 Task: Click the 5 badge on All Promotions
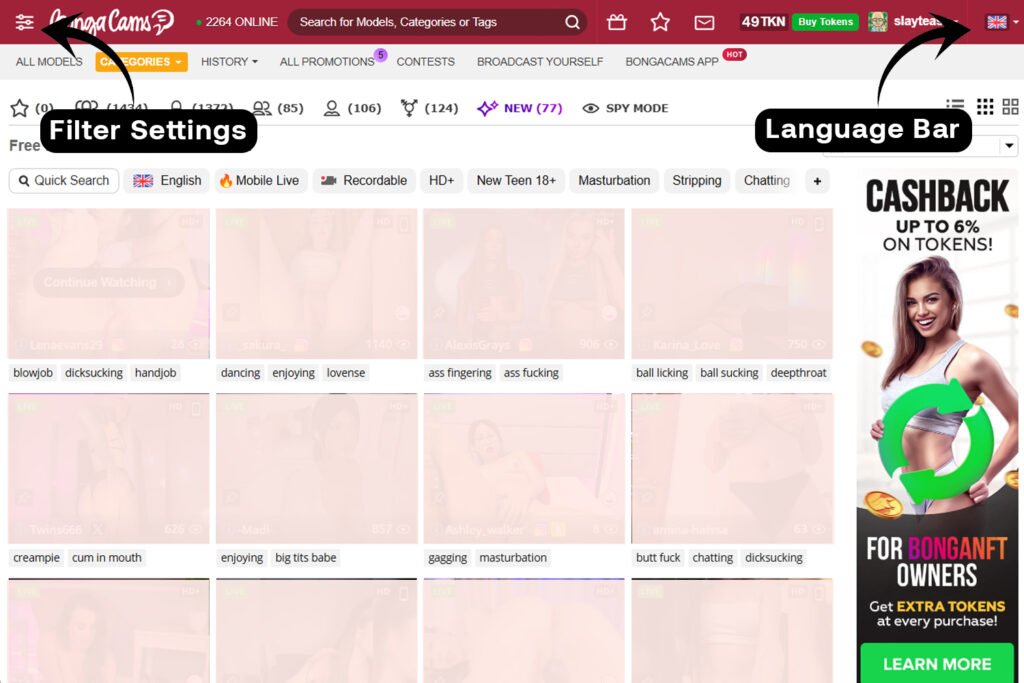[381, 55]
